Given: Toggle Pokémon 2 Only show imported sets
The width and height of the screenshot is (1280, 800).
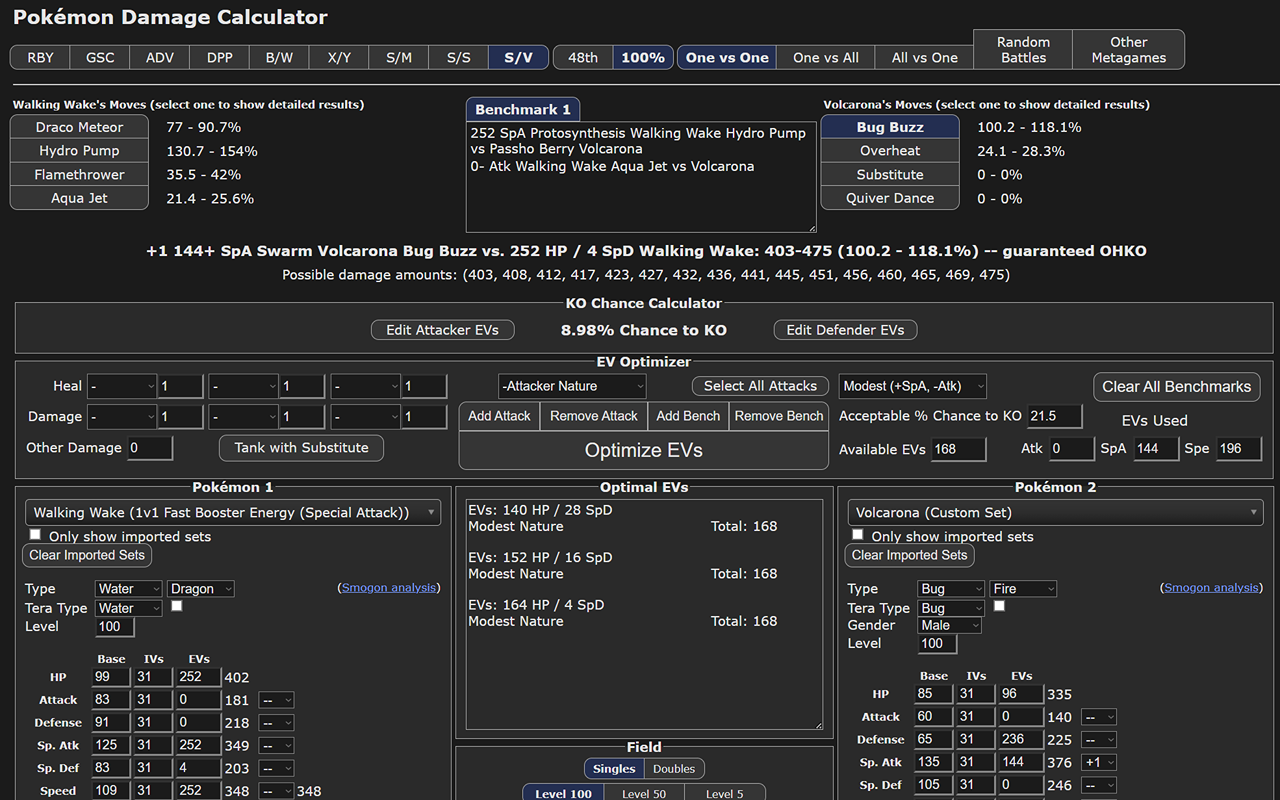Looking at the screenshot, I should pos(858,535).
